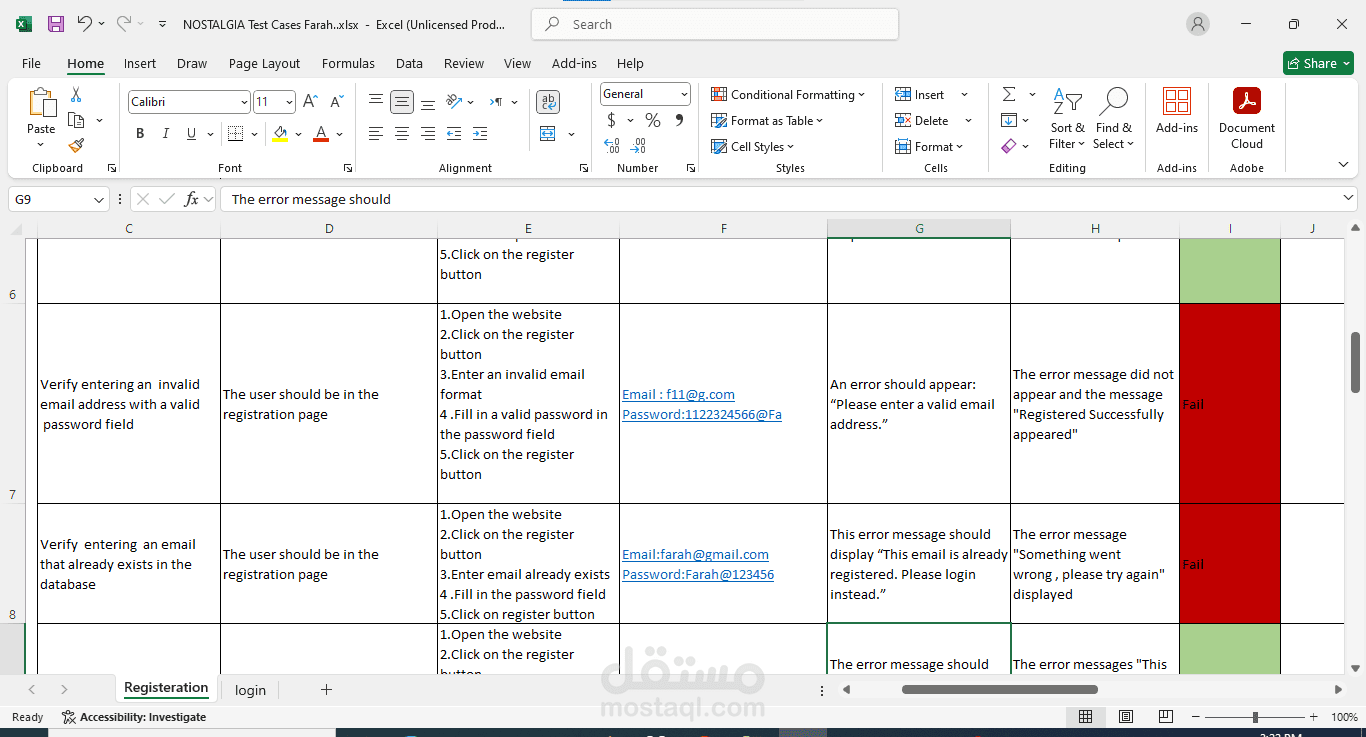The width and height of the screenshot is (1366, 737).
Task: Open Adobe Document Cloud
Action: (1246, 117)
